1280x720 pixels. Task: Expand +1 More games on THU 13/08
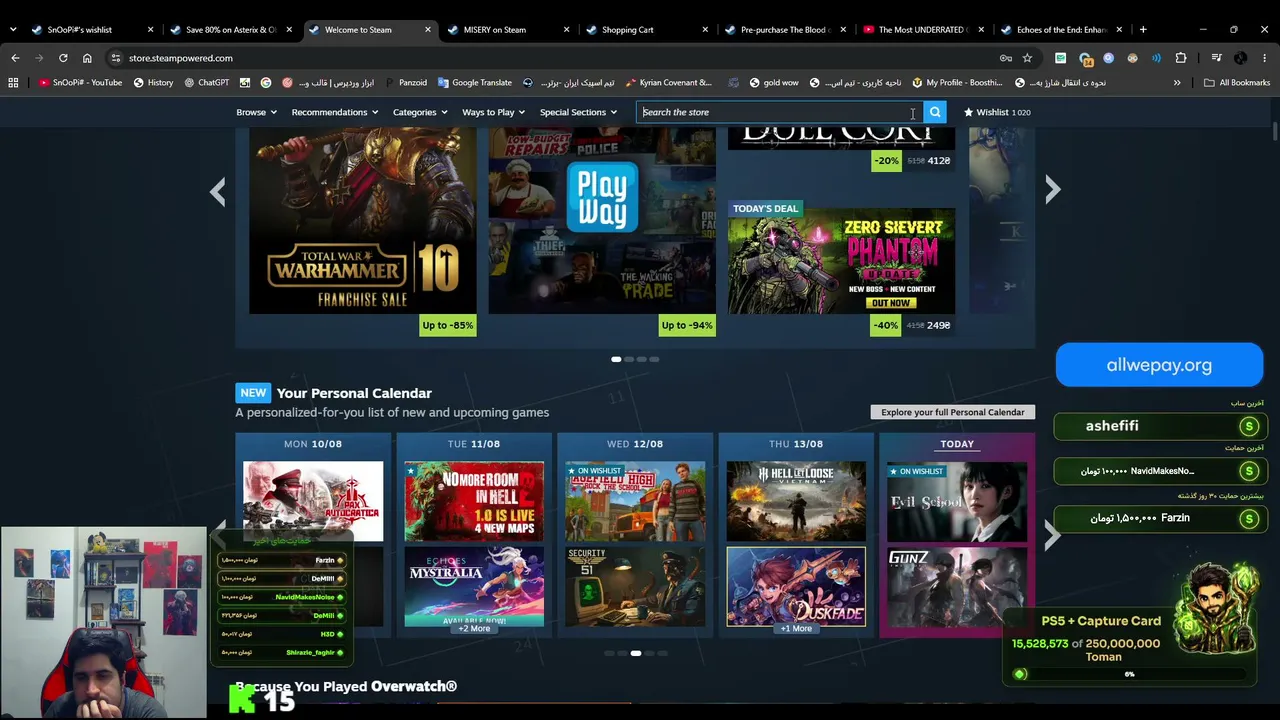pyautogui.click(x=796, y=629)
